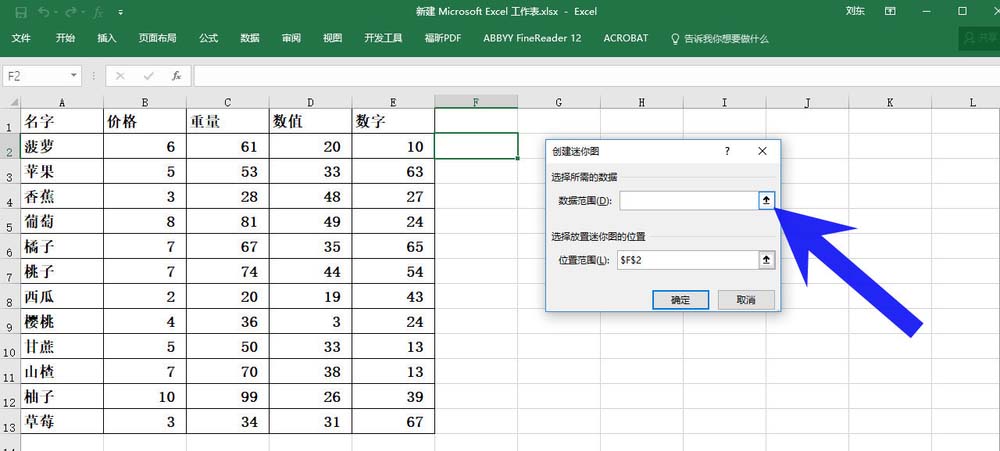Expand the Name Box dropdown arrow
This screenshot has width=1000, height=451.
(x=73, y=76)
